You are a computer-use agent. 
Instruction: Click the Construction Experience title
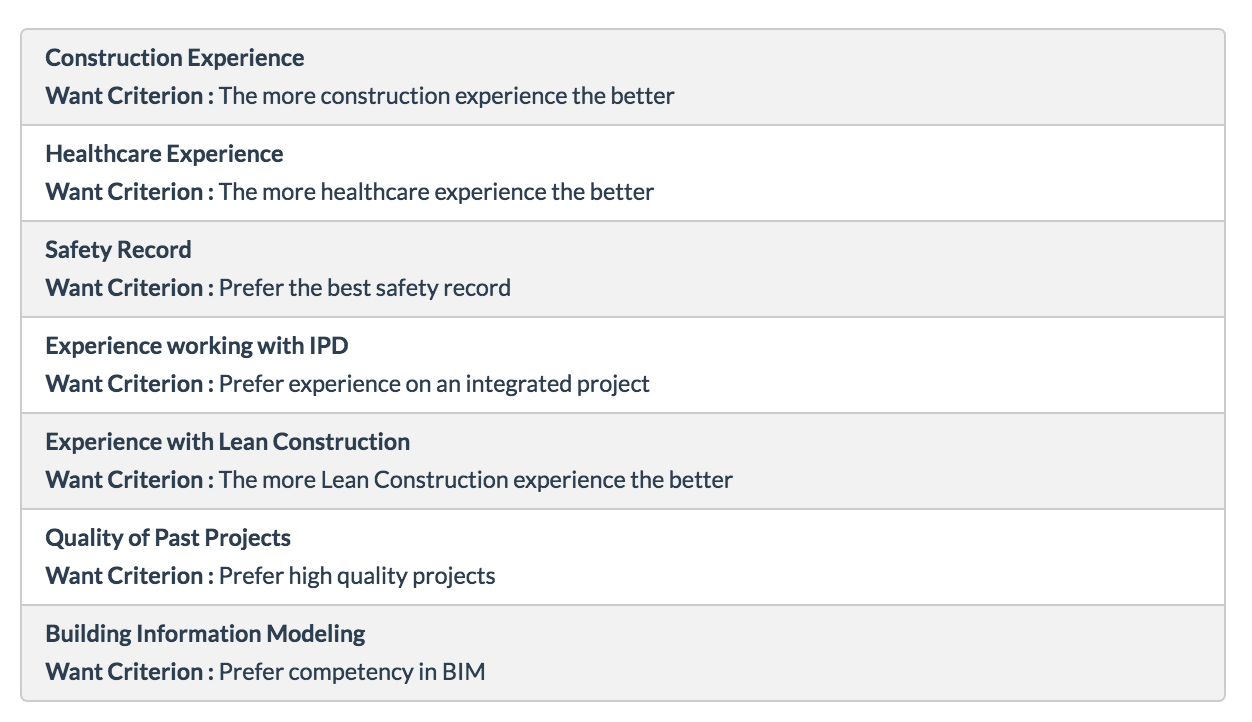[175, 58]
